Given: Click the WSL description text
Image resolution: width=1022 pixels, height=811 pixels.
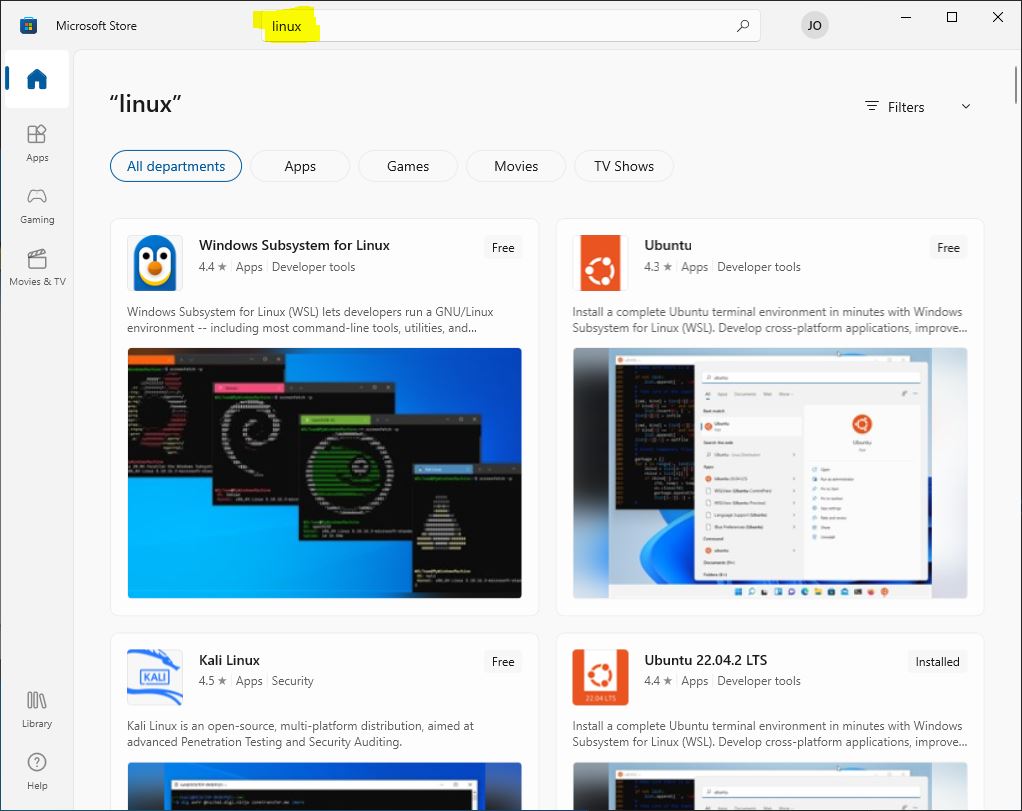Looking at the screenshot, I should [310, 319].
